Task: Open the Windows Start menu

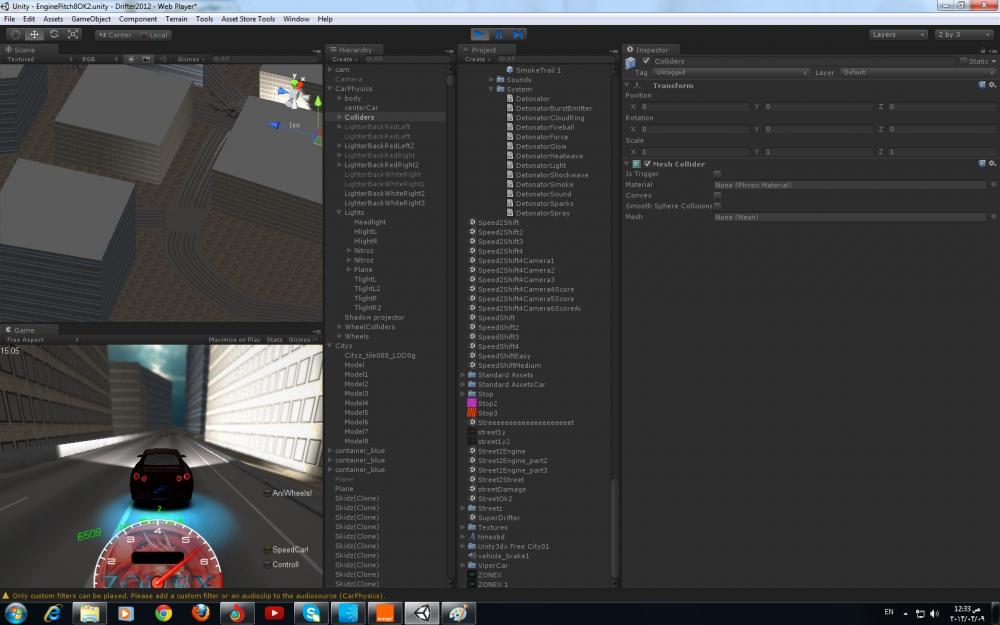Action: tap(15, 613)
